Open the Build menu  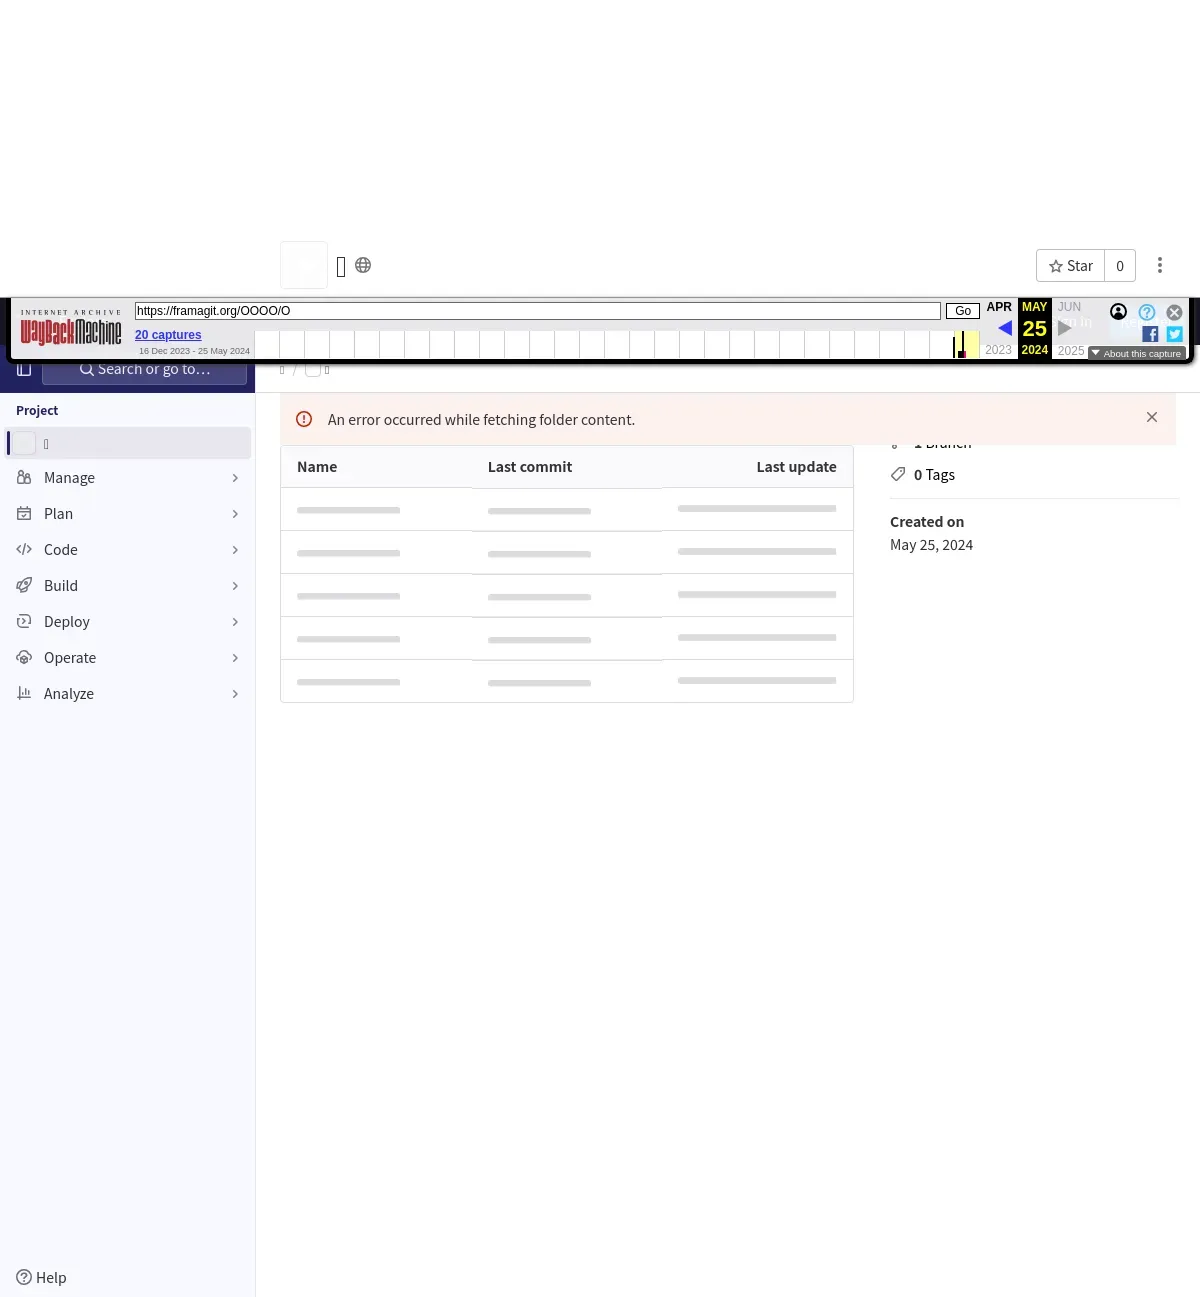[130, 586]
